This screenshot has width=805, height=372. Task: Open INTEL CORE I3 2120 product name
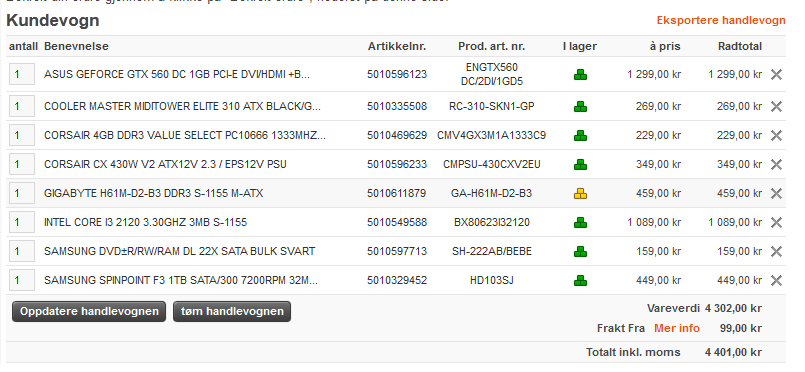pos(145,222)
